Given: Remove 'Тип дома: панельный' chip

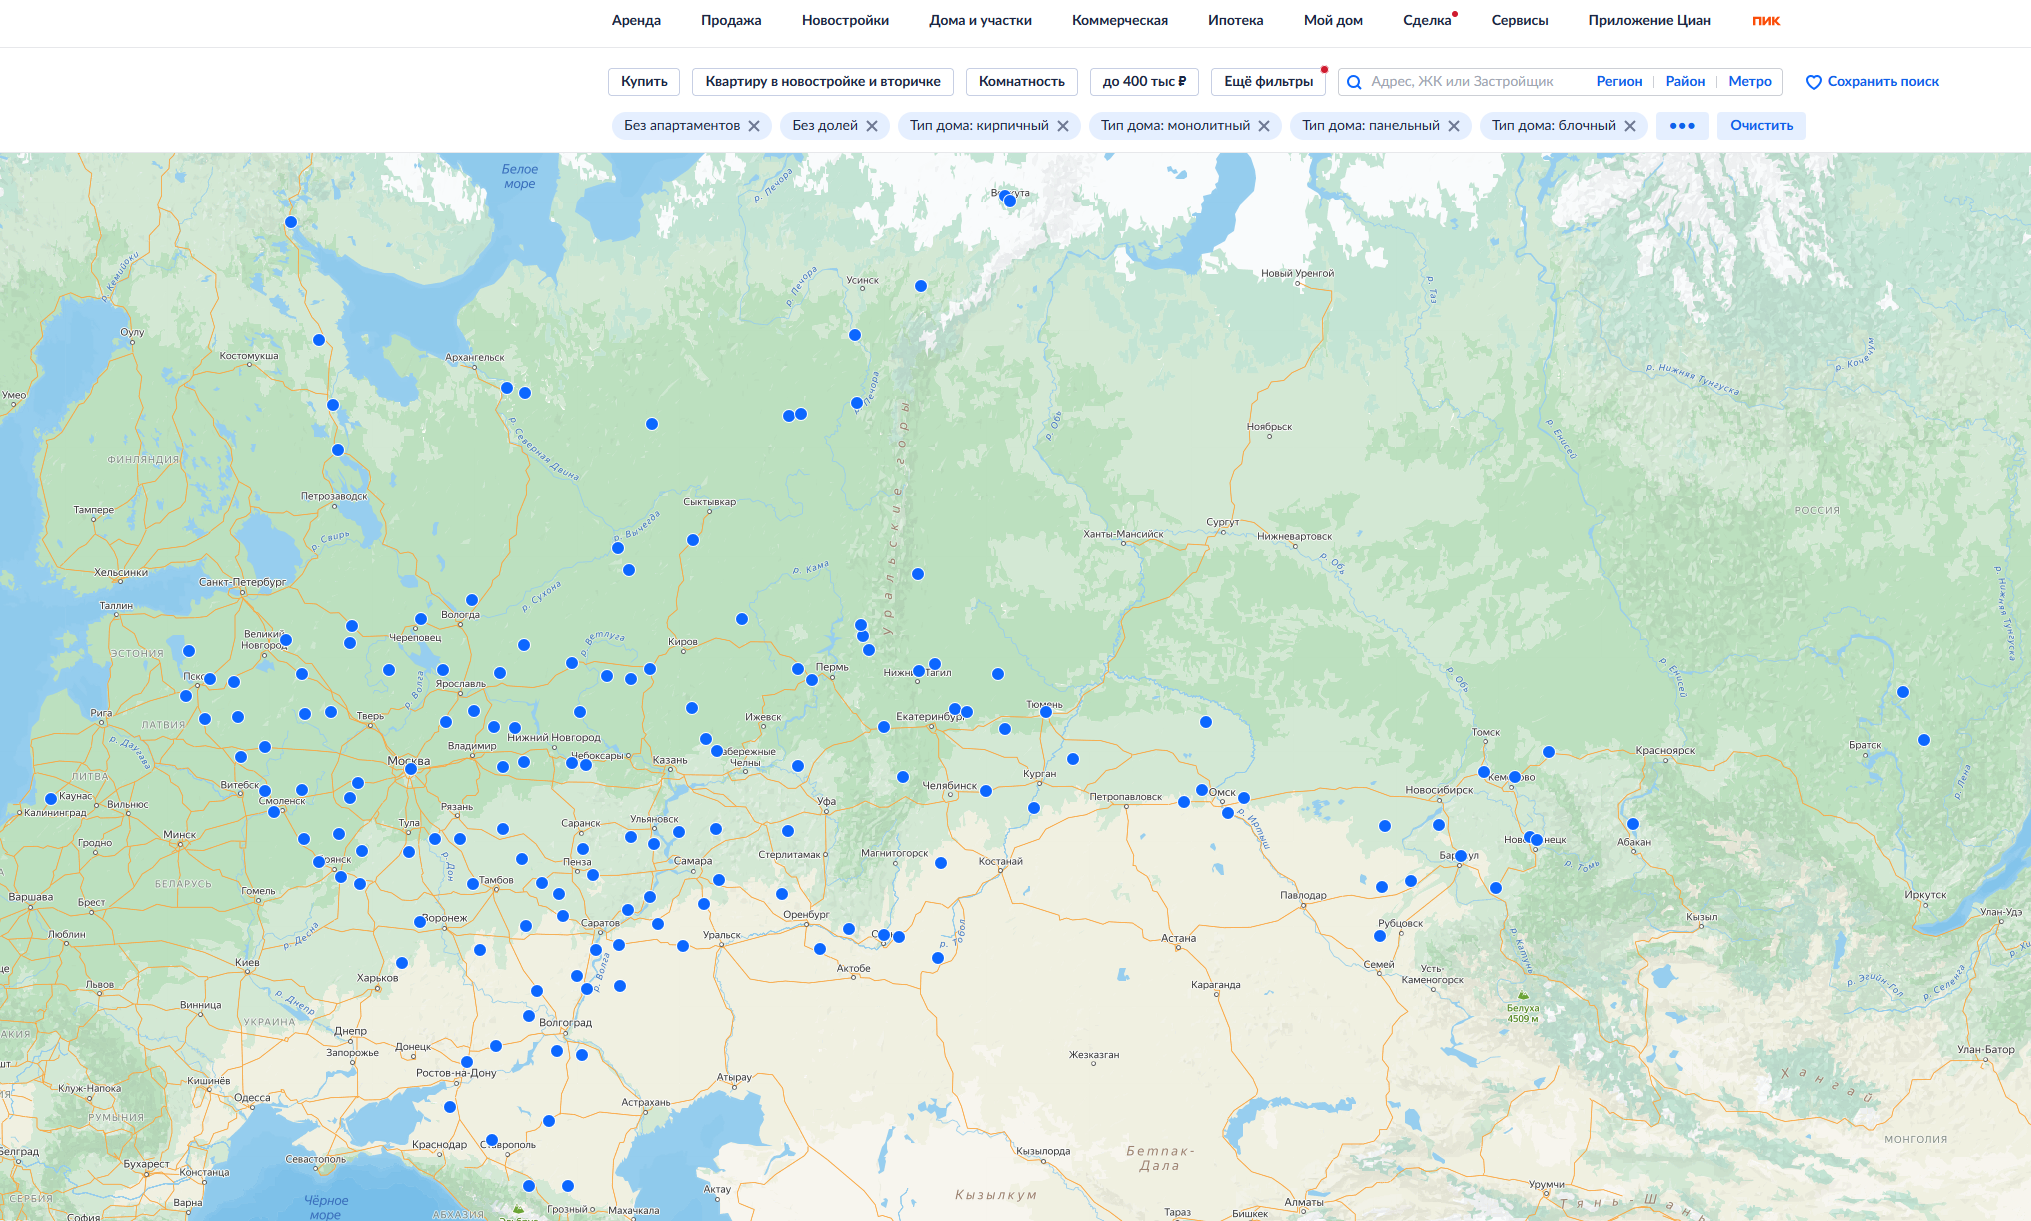Looking at the screenshot, I should 1454,126.
